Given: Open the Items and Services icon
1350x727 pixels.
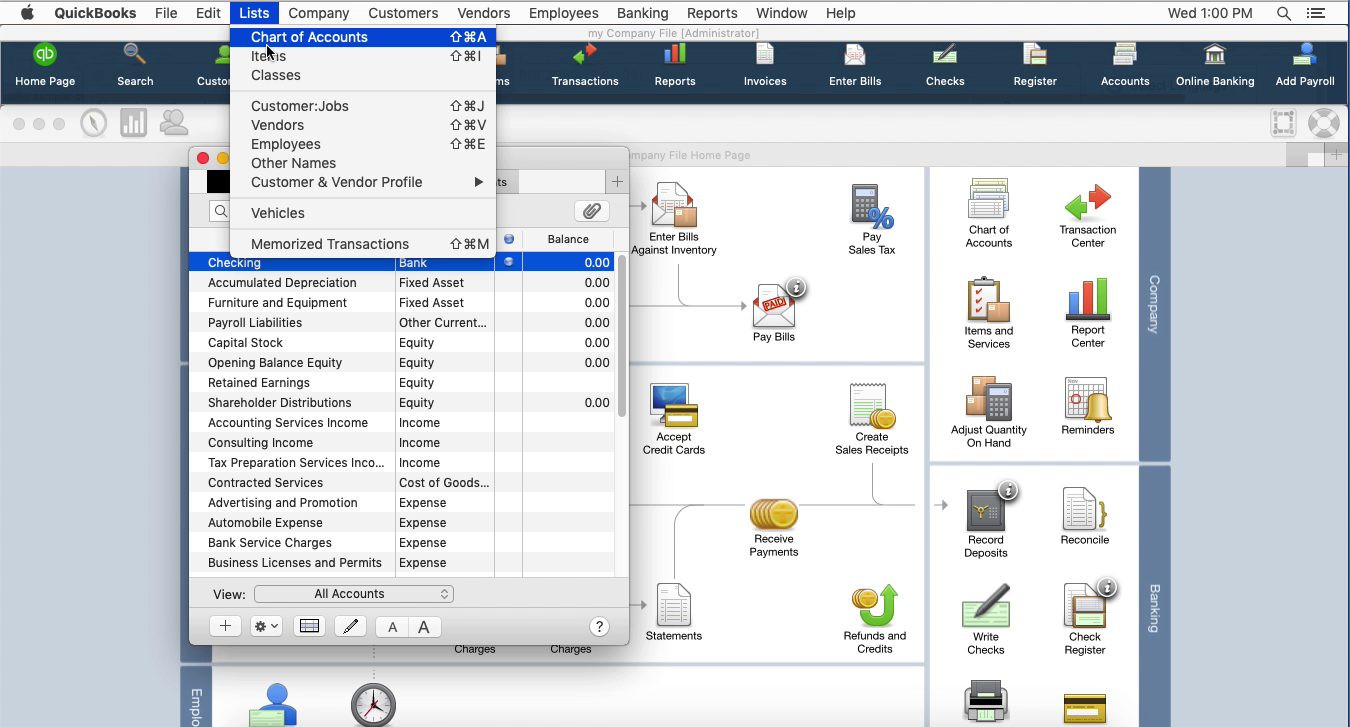Looking at the screenshot, I should 989,314.
